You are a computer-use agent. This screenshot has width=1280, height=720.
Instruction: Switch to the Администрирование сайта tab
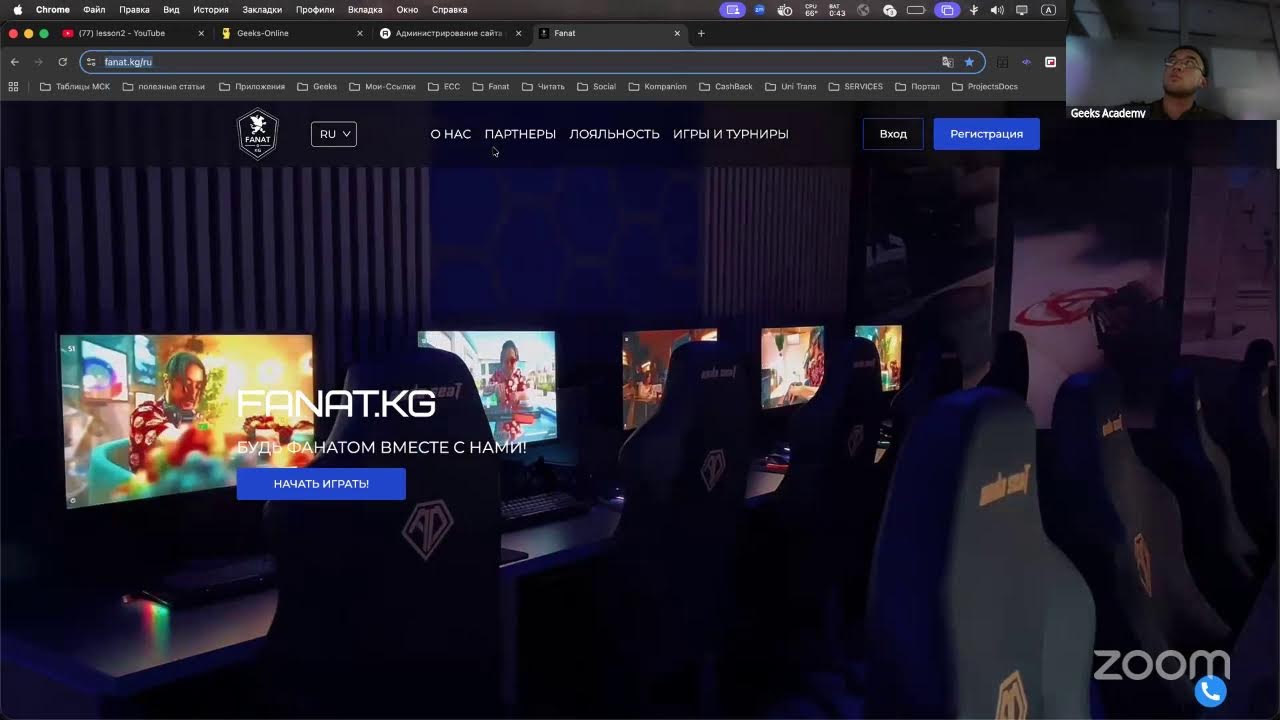[451, 33]
